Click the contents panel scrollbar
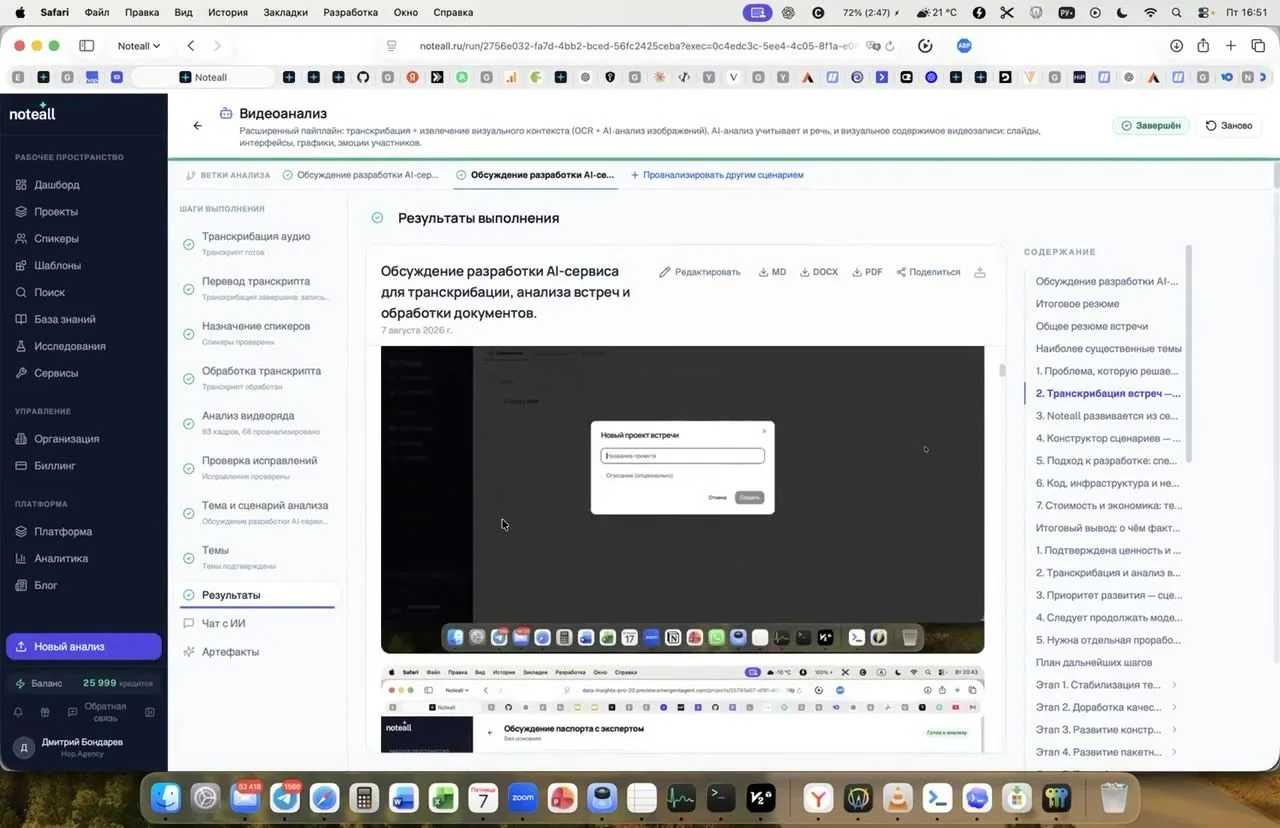The width and height of the screenshot is (1280, 828). click(x=1189, y=353)
